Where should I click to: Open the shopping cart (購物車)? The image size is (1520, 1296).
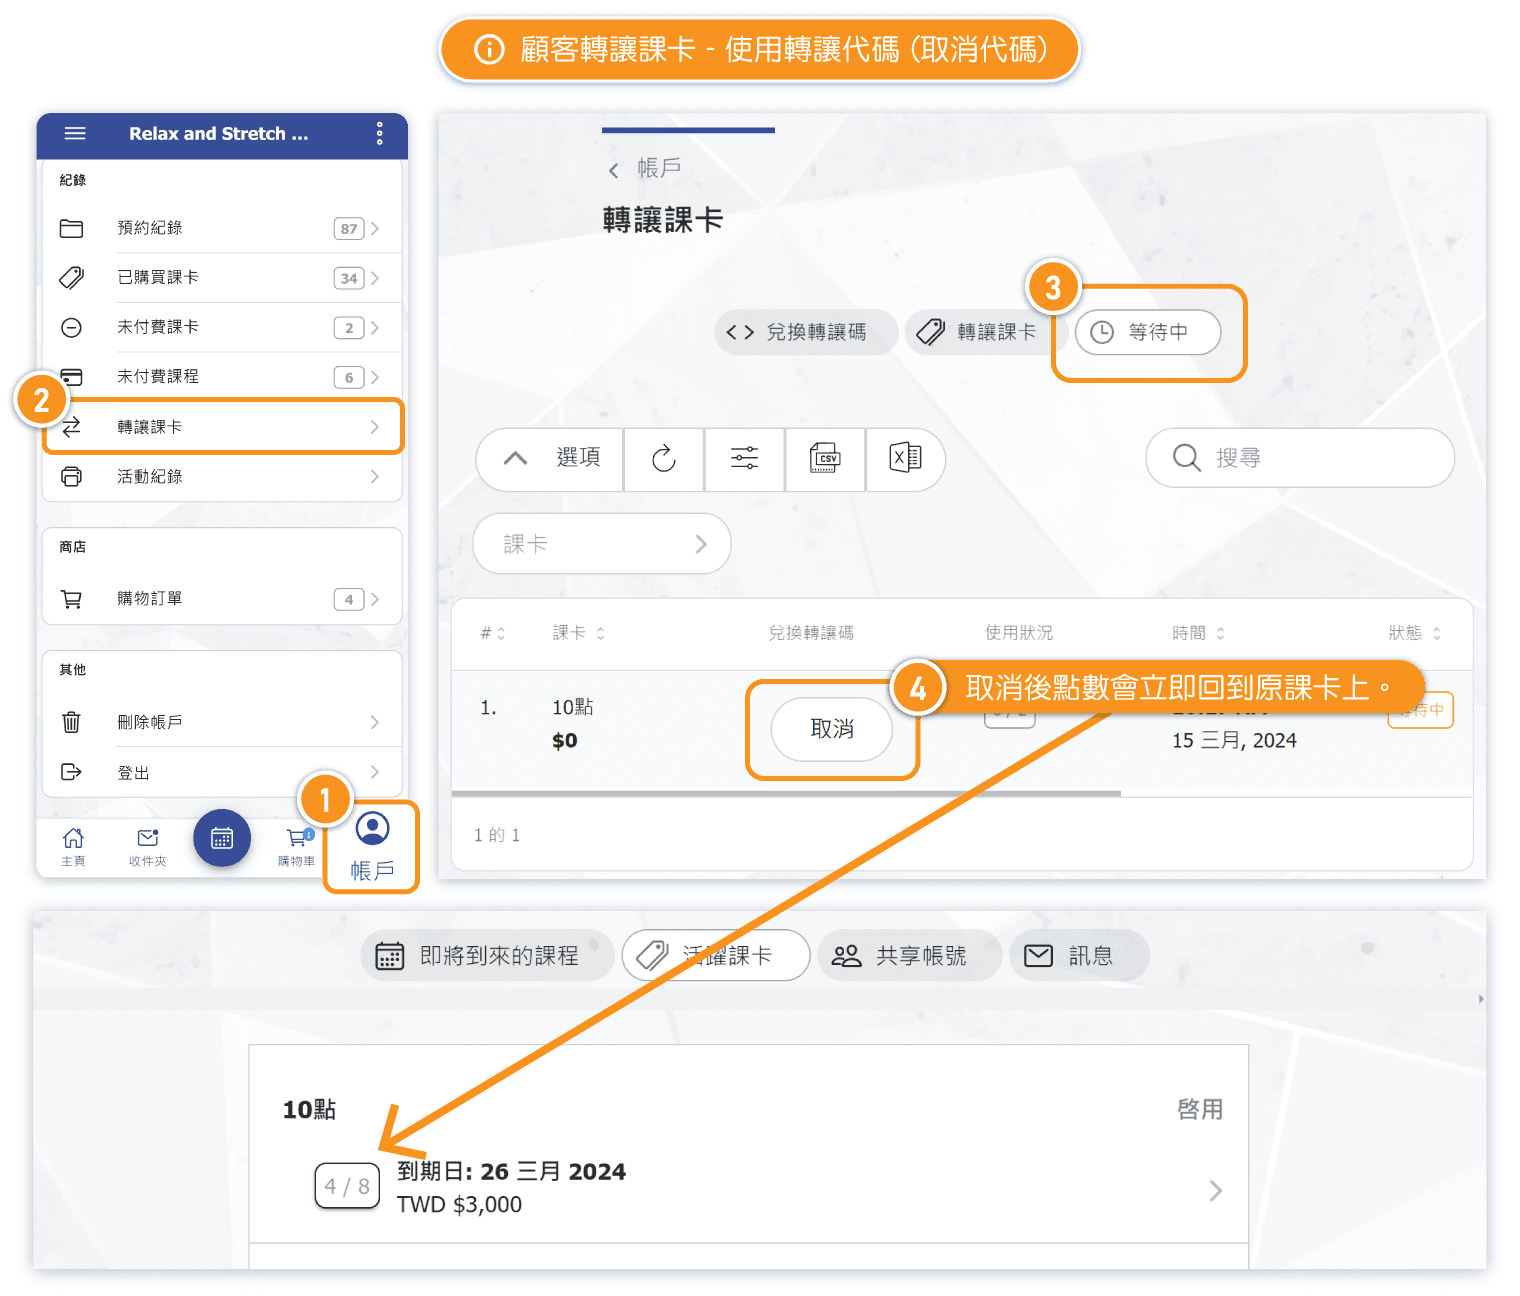297,845
